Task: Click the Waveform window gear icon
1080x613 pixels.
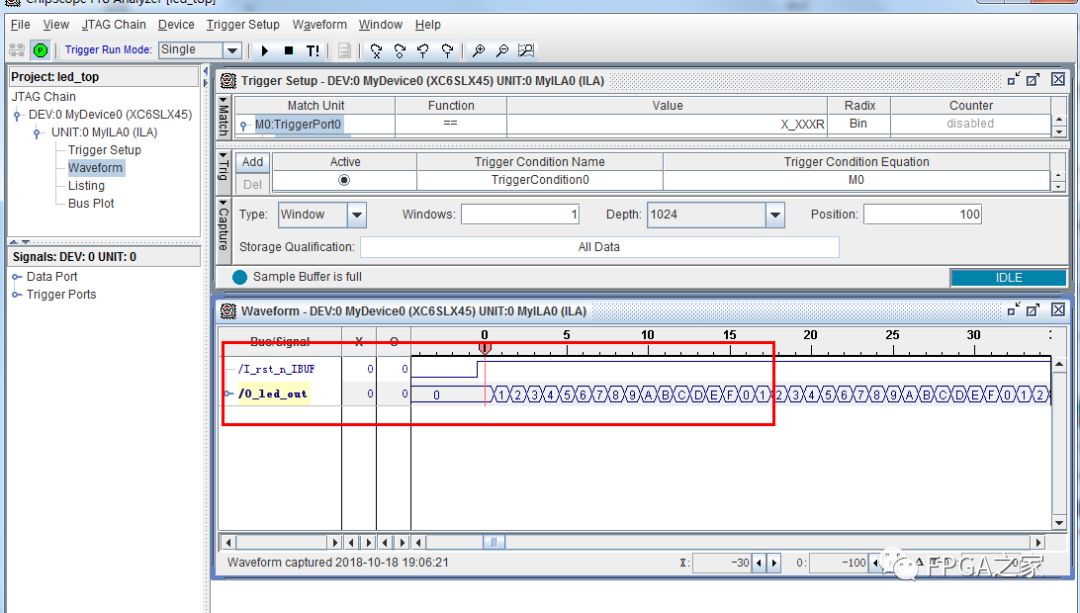Action: (228, 311)
